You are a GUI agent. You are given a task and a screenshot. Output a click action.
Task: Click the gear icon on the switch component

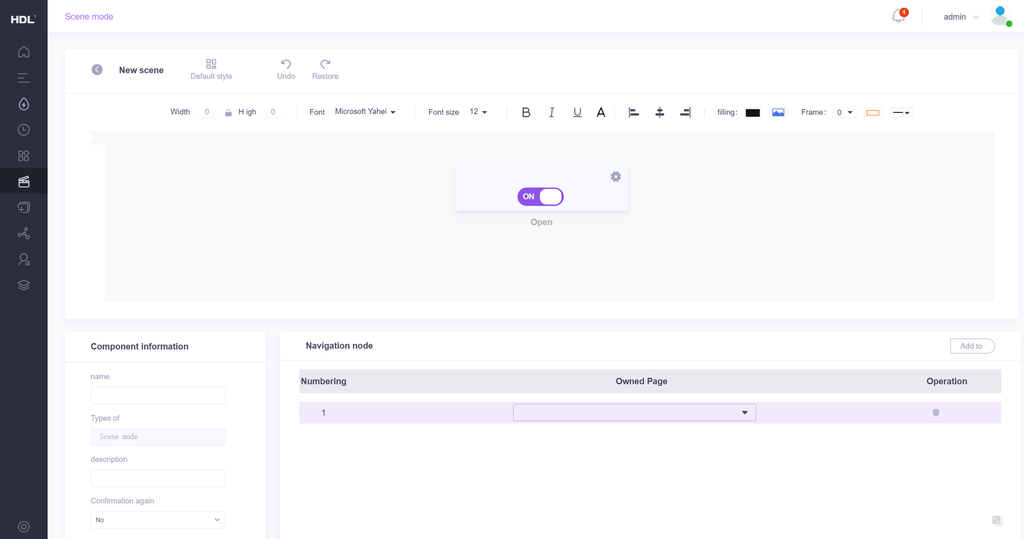616,176
